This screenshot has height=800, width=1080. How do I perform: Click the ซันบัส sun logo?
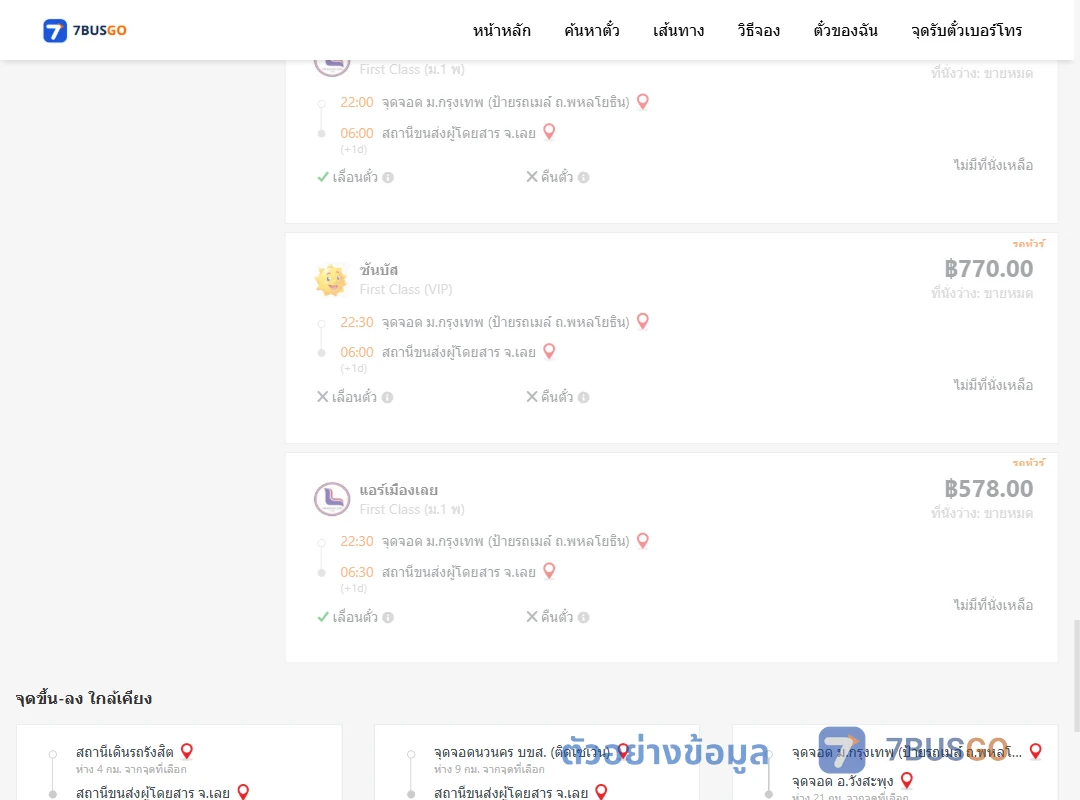coord(331,280)
